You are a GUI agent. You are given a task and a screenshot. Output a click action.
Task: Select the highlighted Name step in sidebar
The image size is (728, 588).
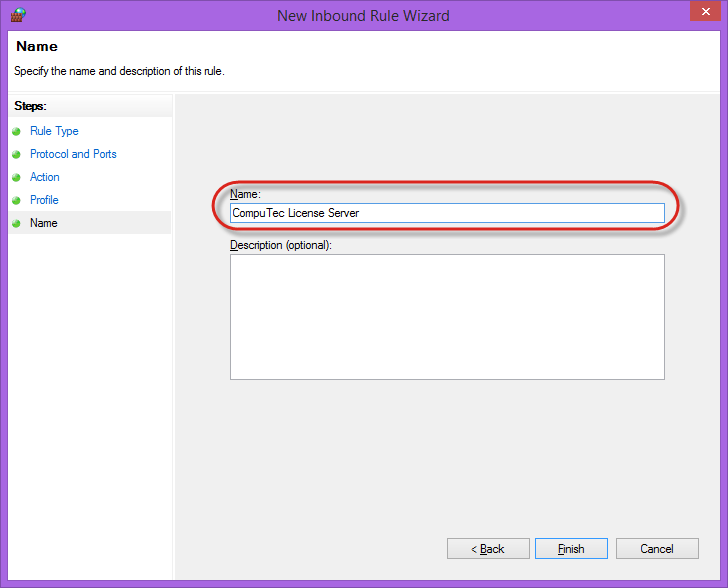click(44, 223)
